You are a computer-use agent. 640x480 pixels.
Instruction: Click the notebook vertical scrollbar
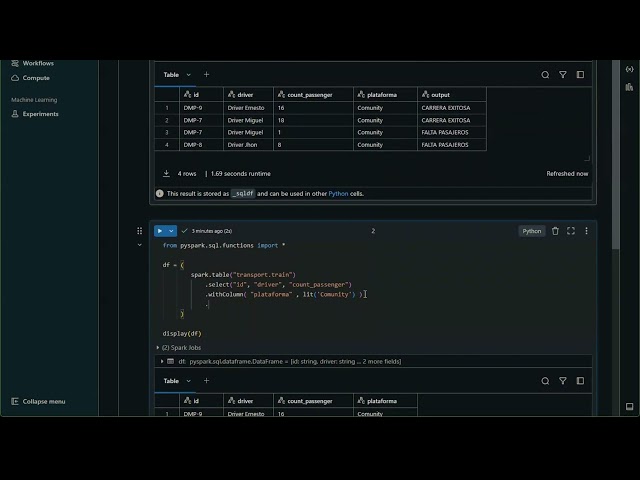[x=616, y=154]
